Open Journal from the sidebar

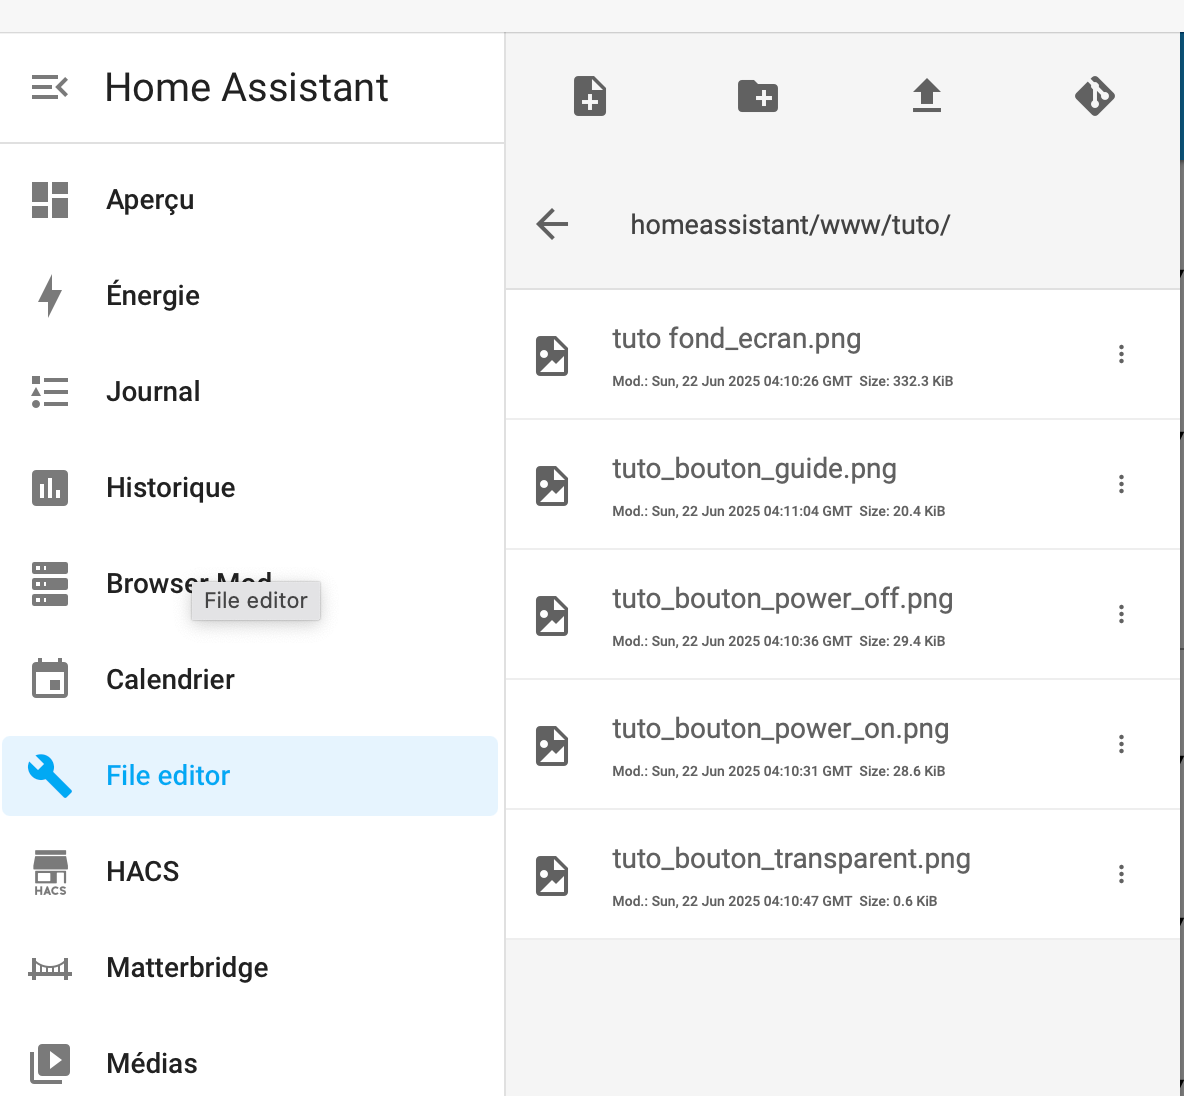(x=153, y=392)
